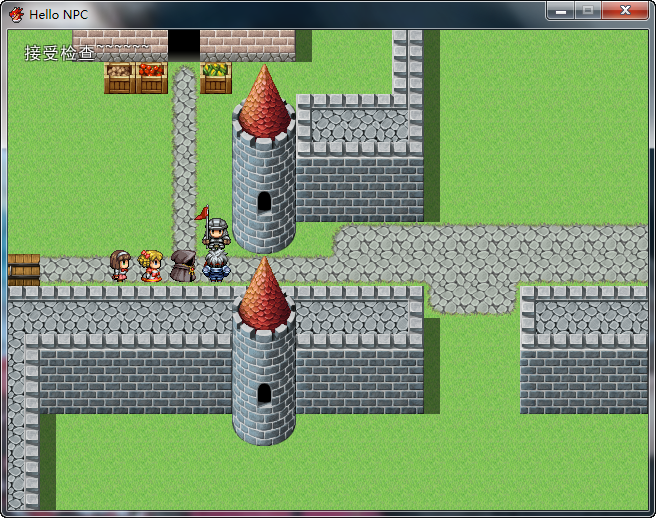Image resolution: width=656 pixels, height=518 pixels.
Task: Click the lower tower's arched window
Action: coord(264,393)
